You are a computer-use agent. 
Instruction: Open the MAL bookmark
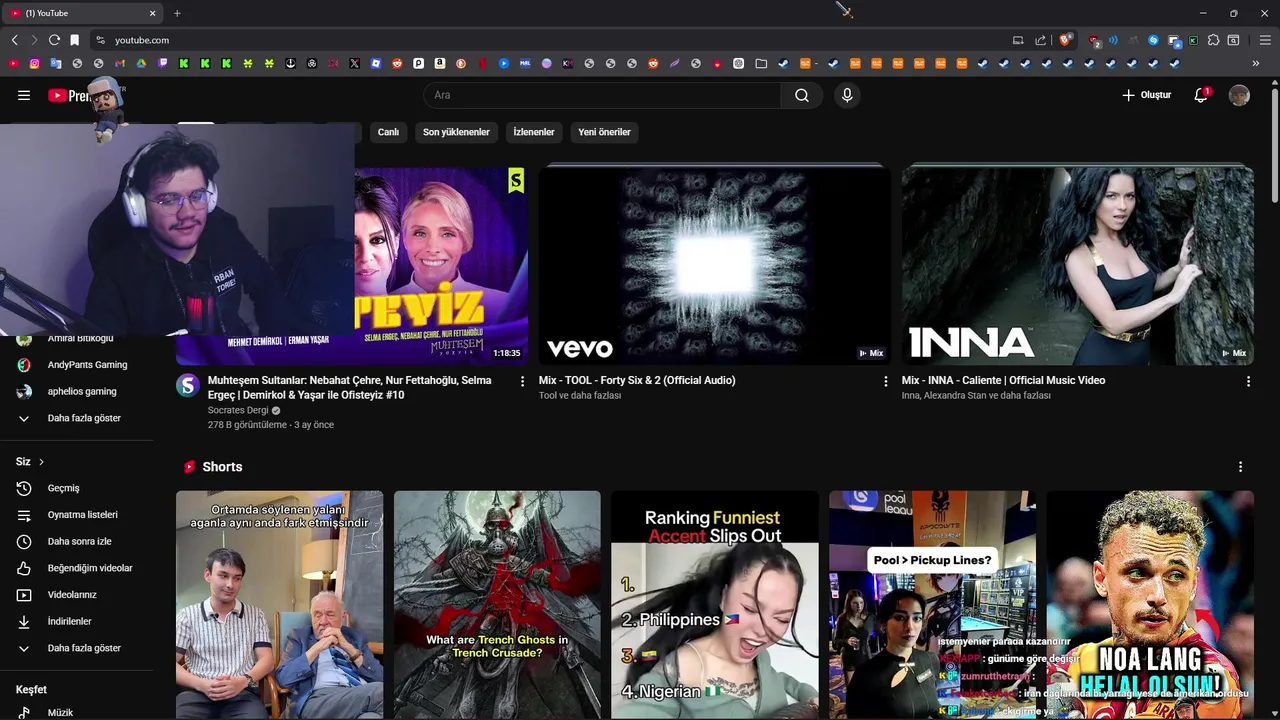coord(525,63)
